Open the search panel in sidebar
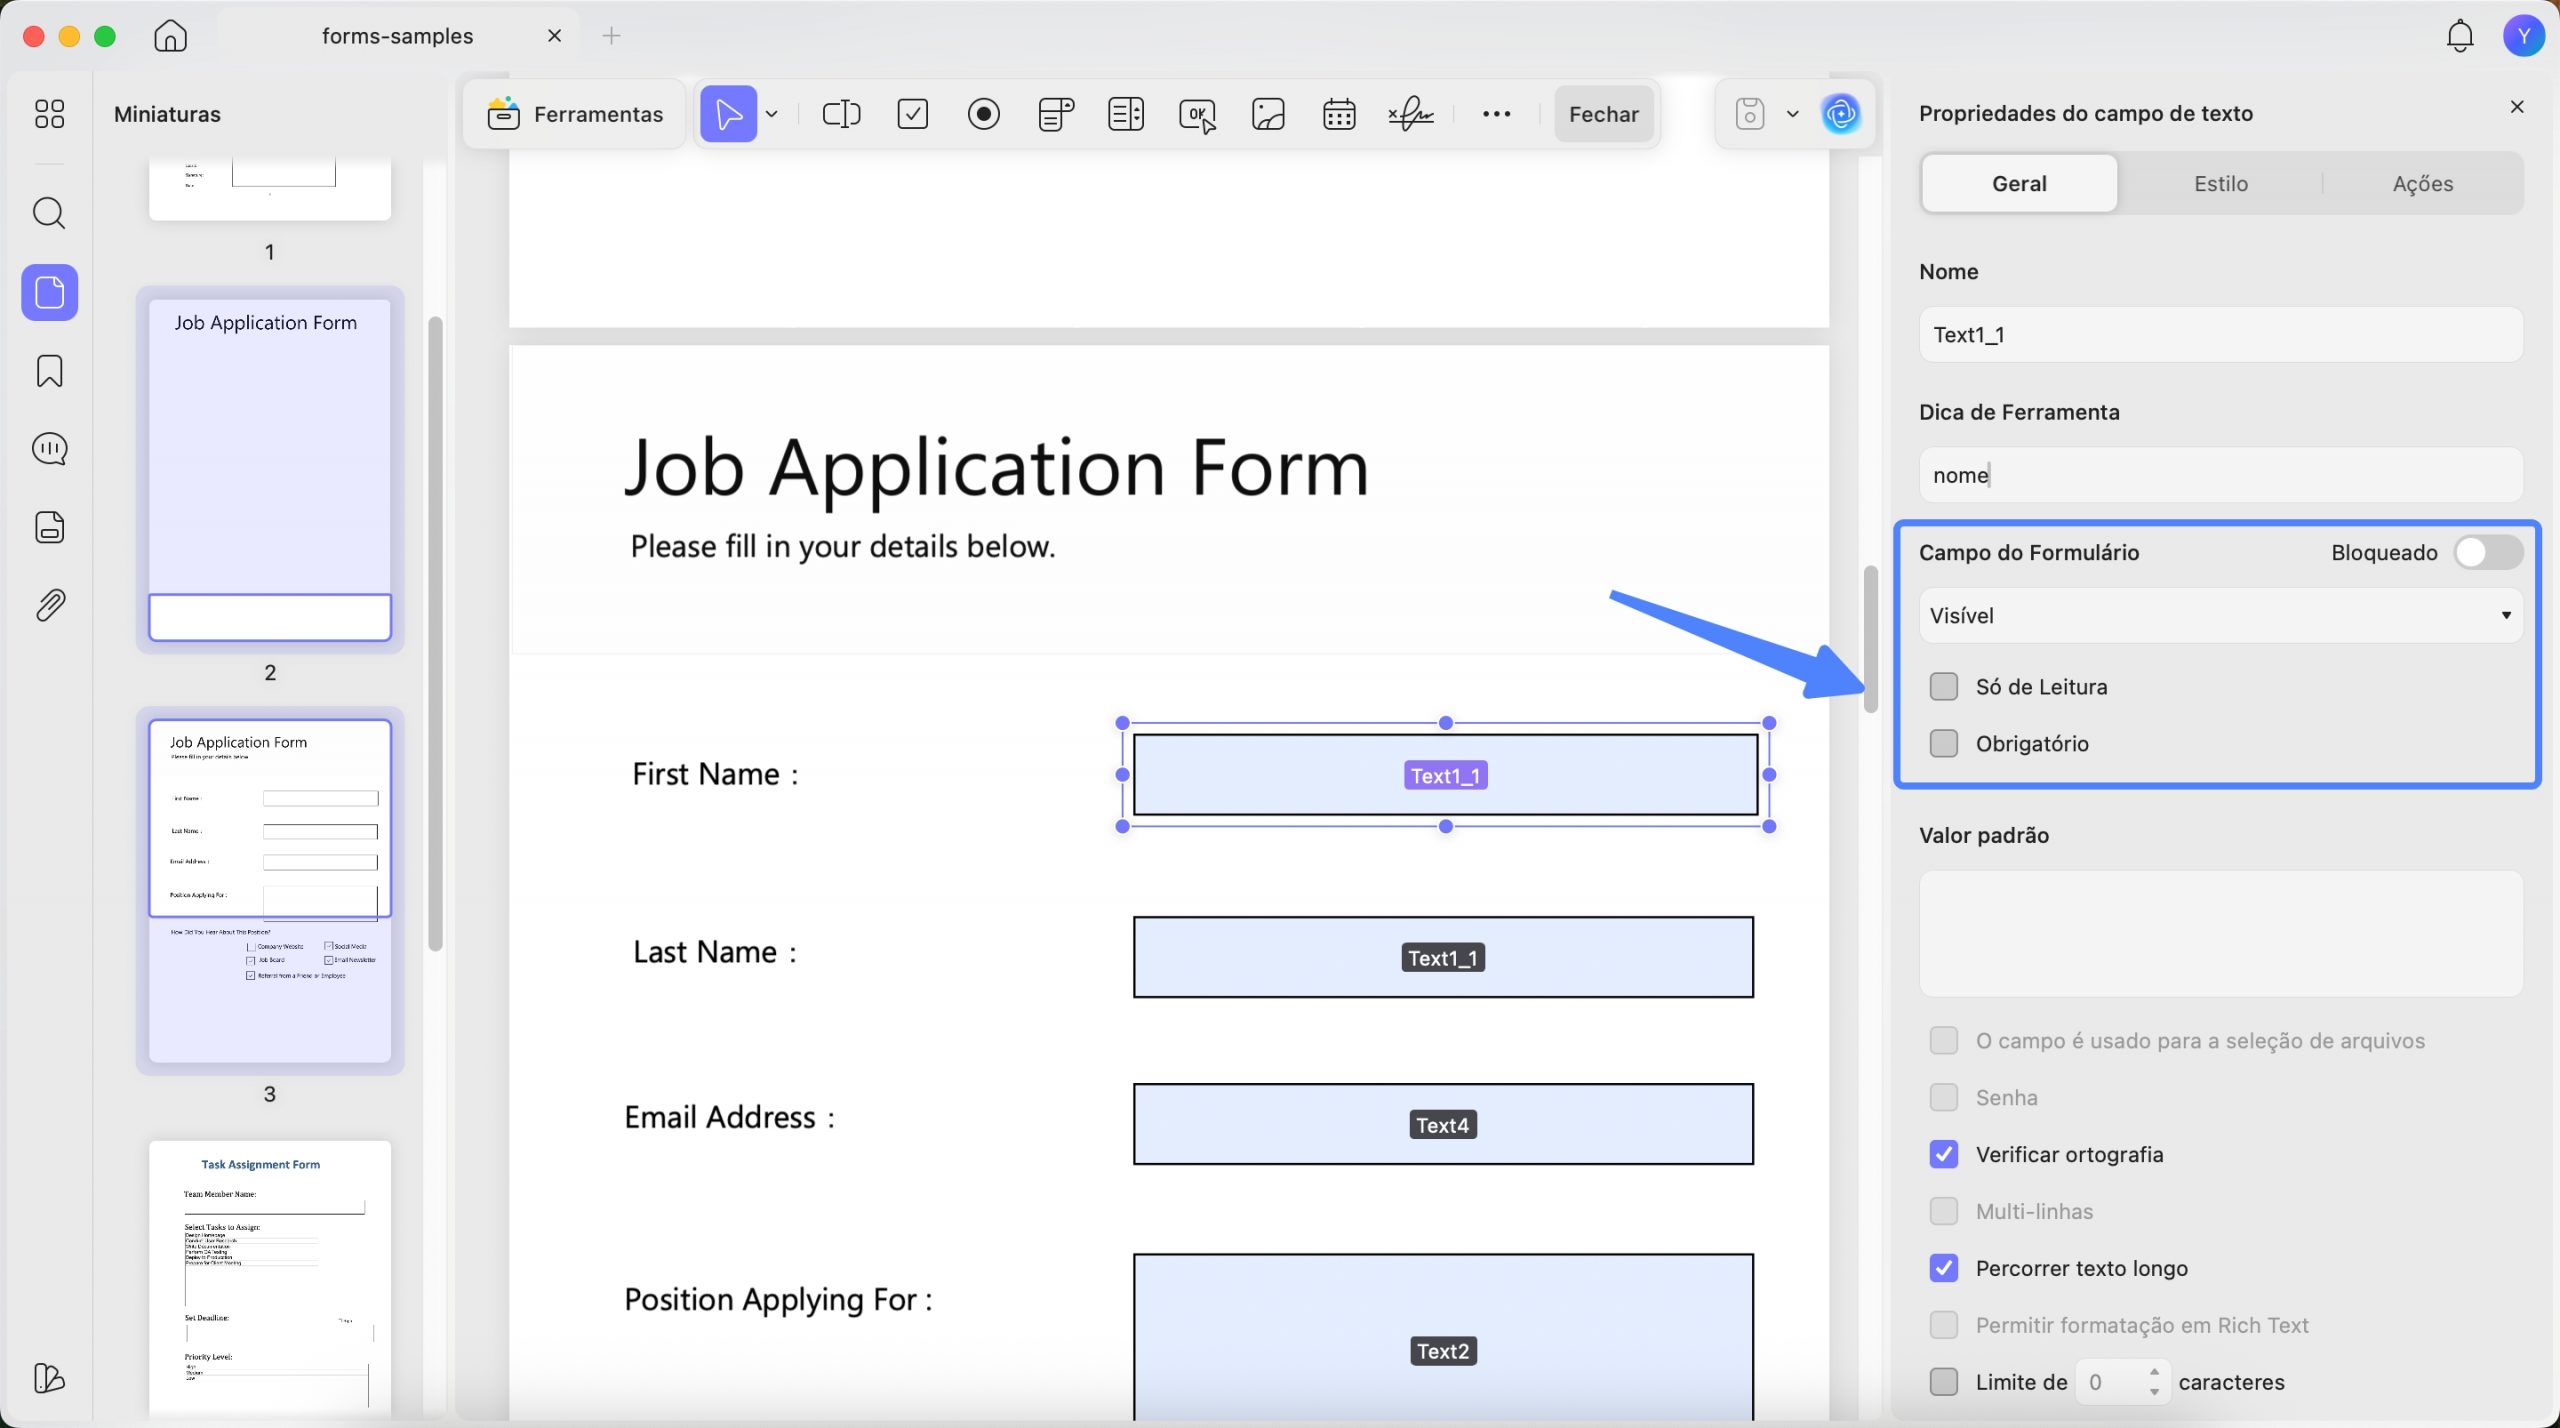This screenshot has height=1428, width=2560. 49,213
